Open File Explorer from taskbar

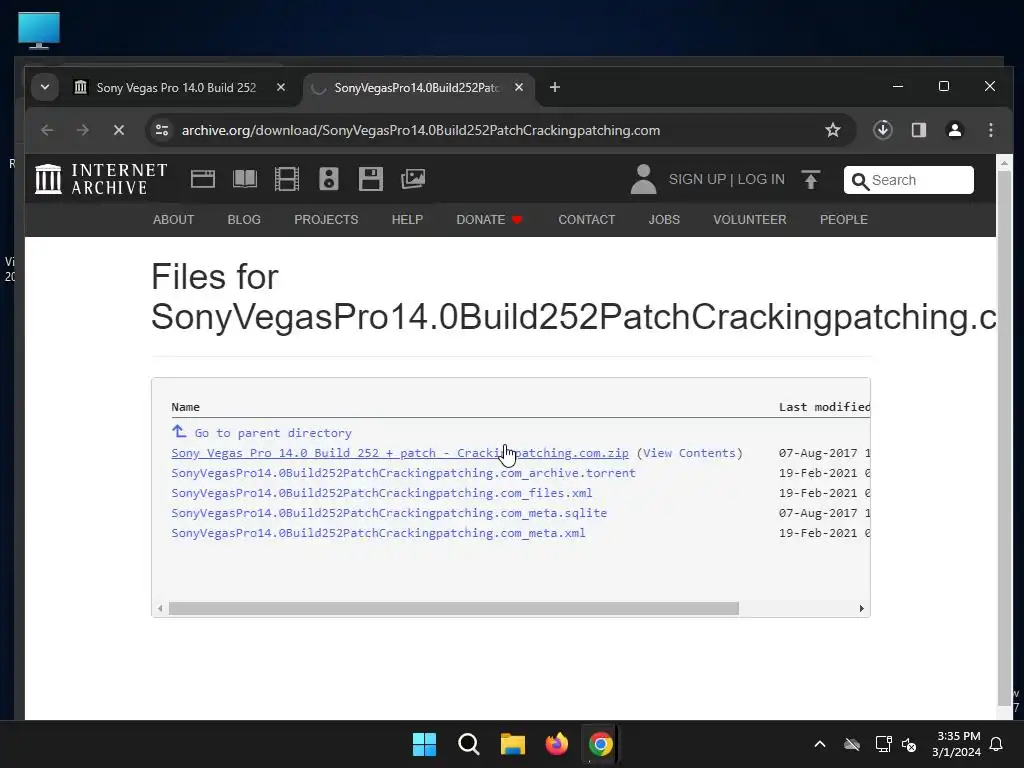point(513,744)
